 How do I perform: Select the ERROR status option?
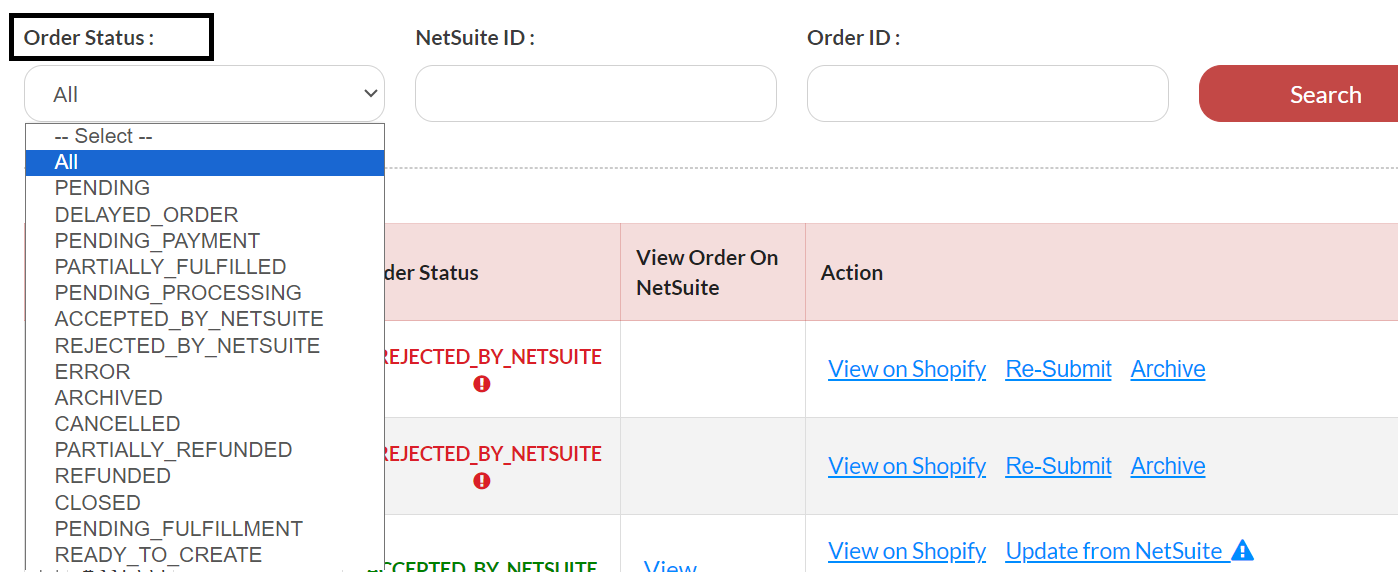coord(92,372)
